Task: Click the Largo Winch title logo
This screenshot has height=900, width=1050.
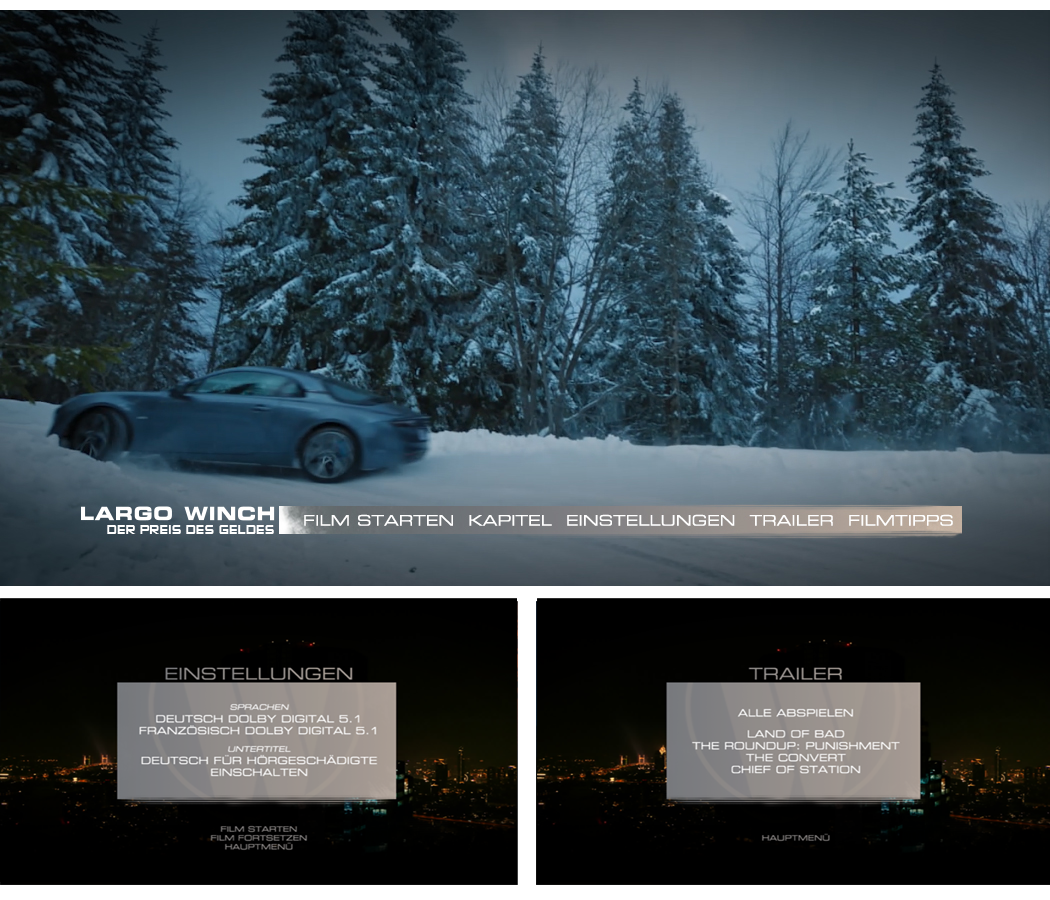Action: click(x=177, y=519)
